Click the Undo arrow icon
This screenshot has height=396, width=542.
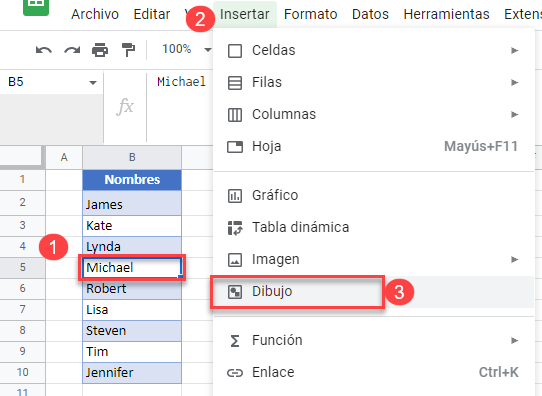[44, 50]
